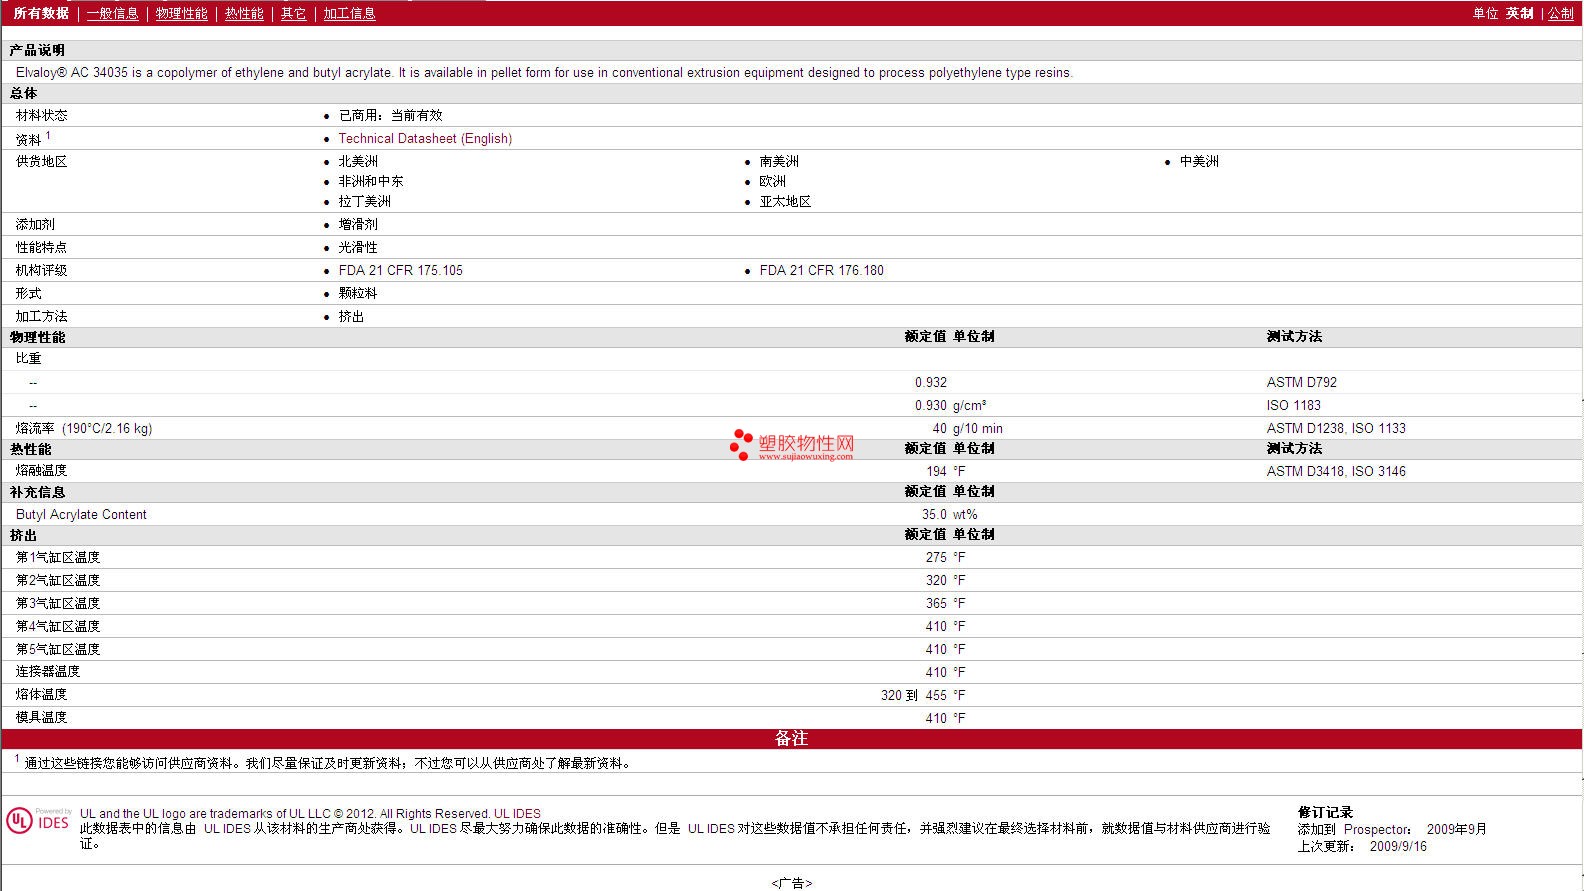Image resolution: width=1584 pixels, height=891 pixels.
Task: Open the 所有数据 tab
Action: point(41,13)
